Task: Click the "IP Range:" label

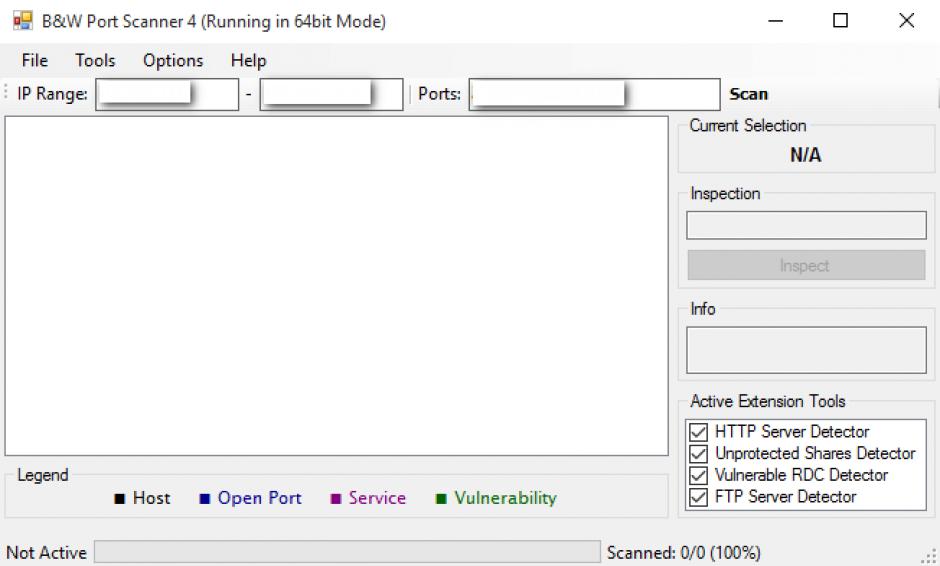Action: (52, 94)
